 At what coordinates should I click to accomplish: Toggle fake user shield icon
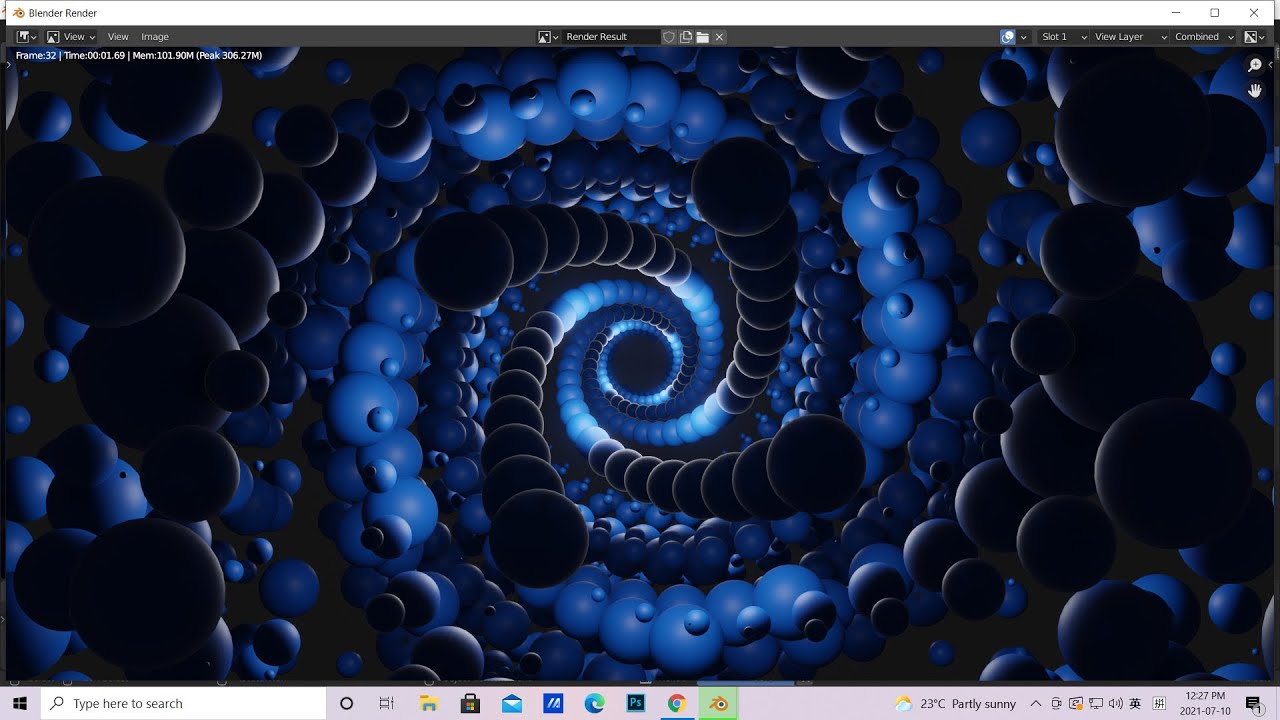pos(669,37)
